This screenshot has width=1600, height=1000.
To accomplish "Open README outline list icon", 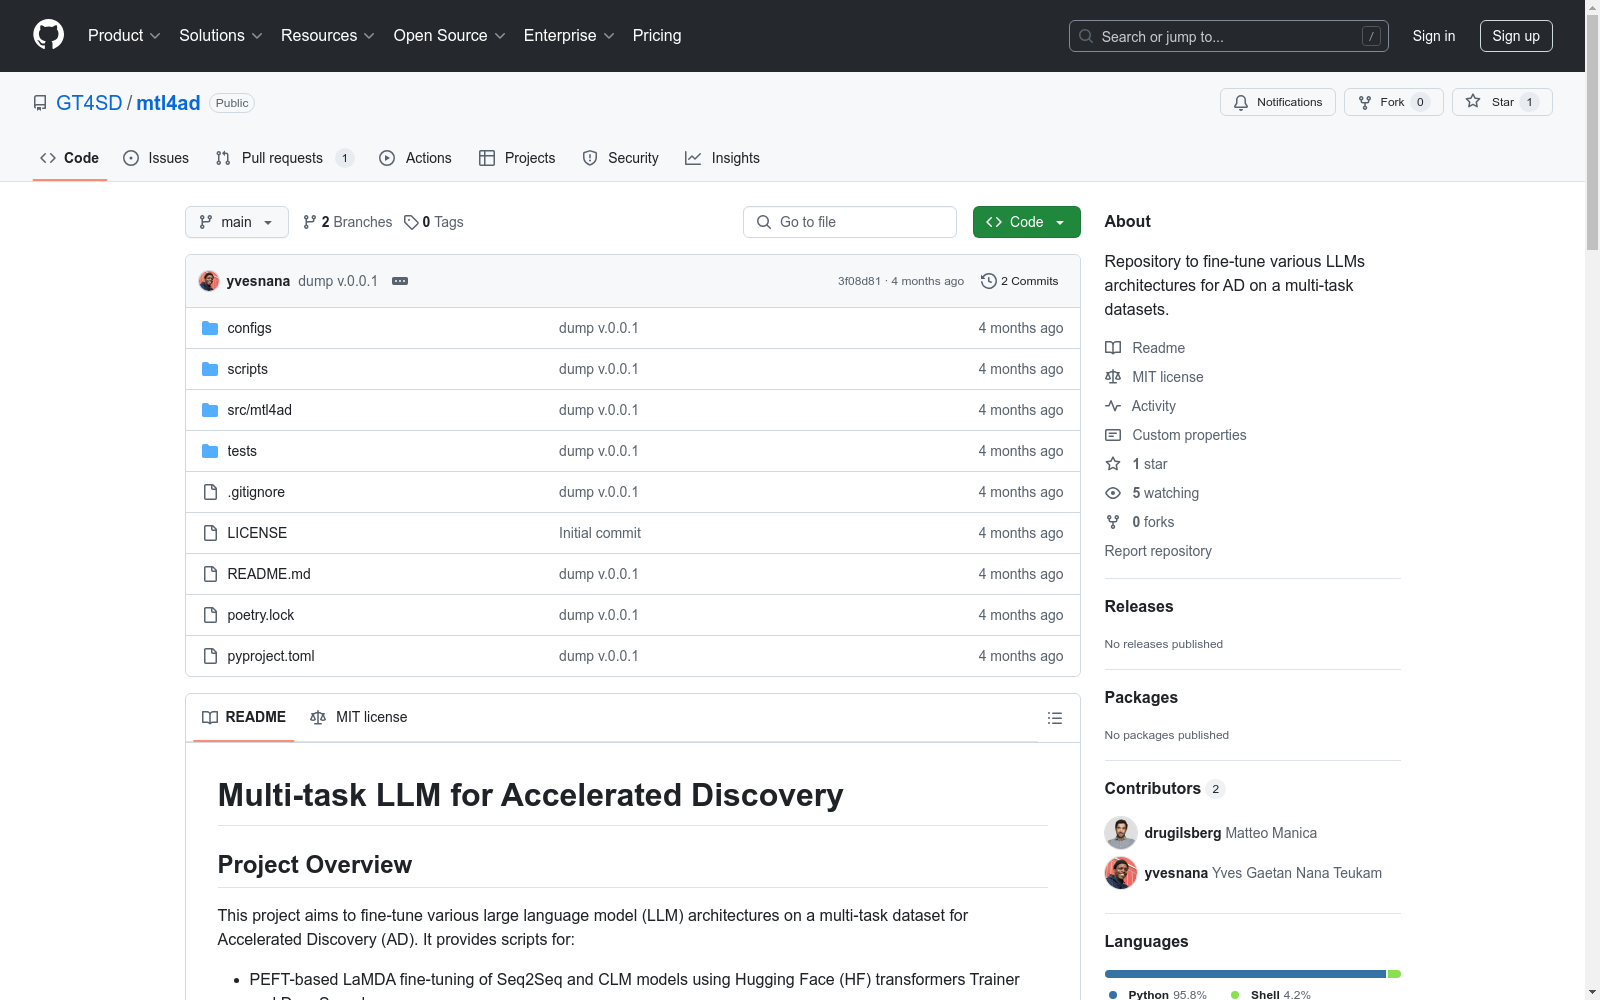I will 1054,718.
